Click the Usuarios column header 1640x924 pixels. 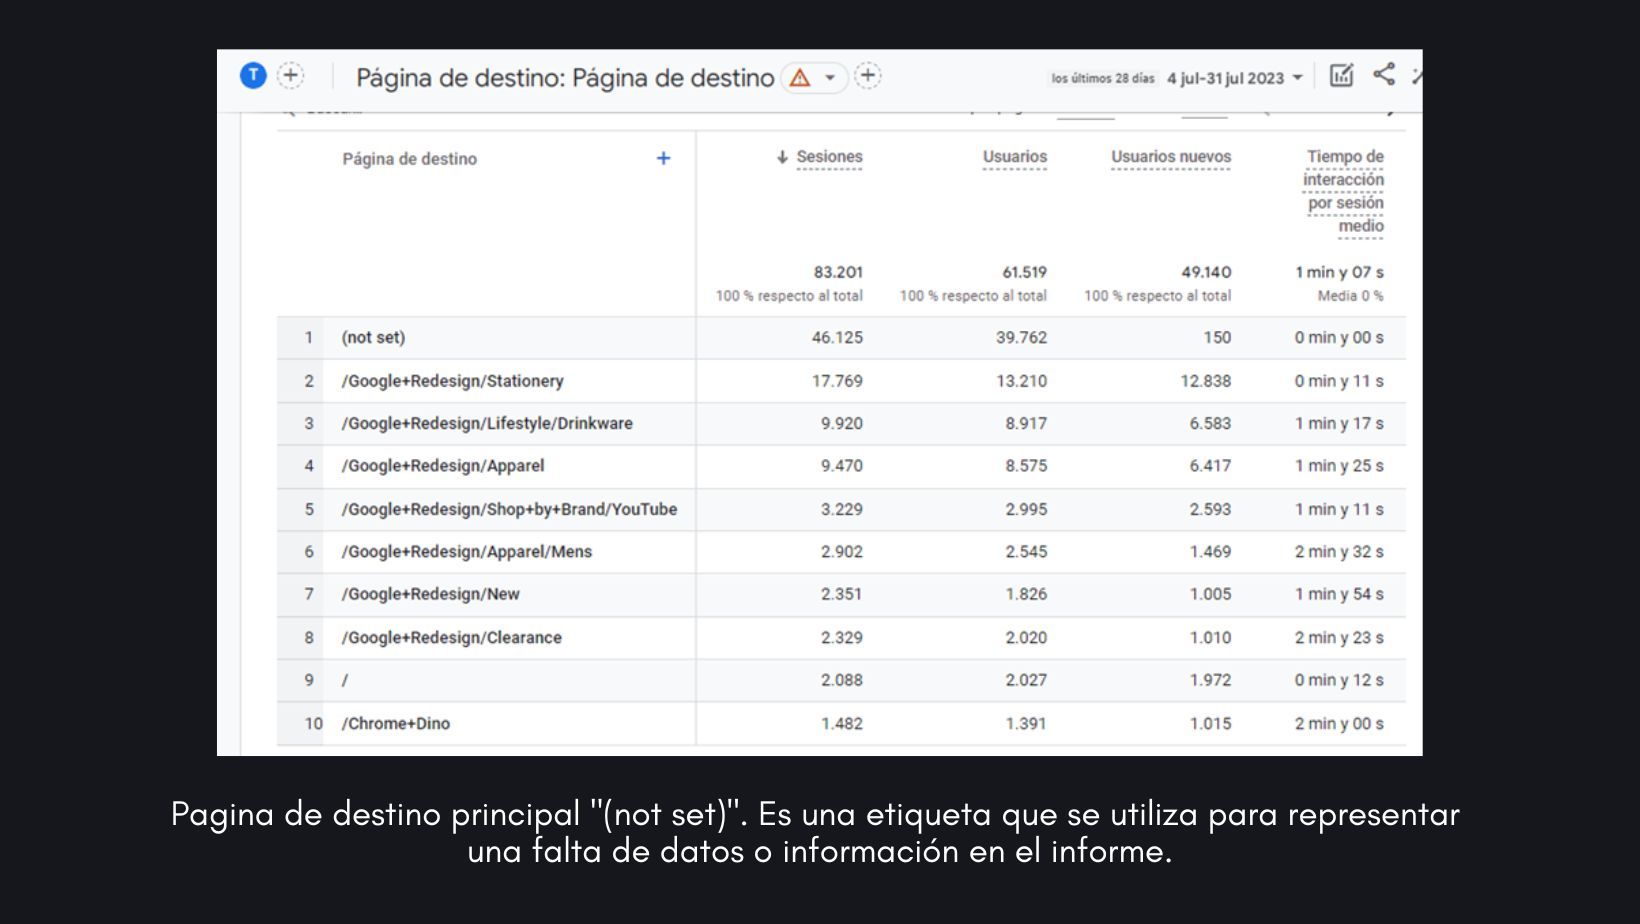tap(1014, 157)
